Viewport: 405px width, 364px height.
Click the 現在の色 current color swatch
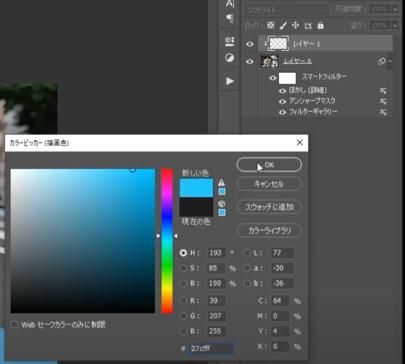click(x=196, y=207)
